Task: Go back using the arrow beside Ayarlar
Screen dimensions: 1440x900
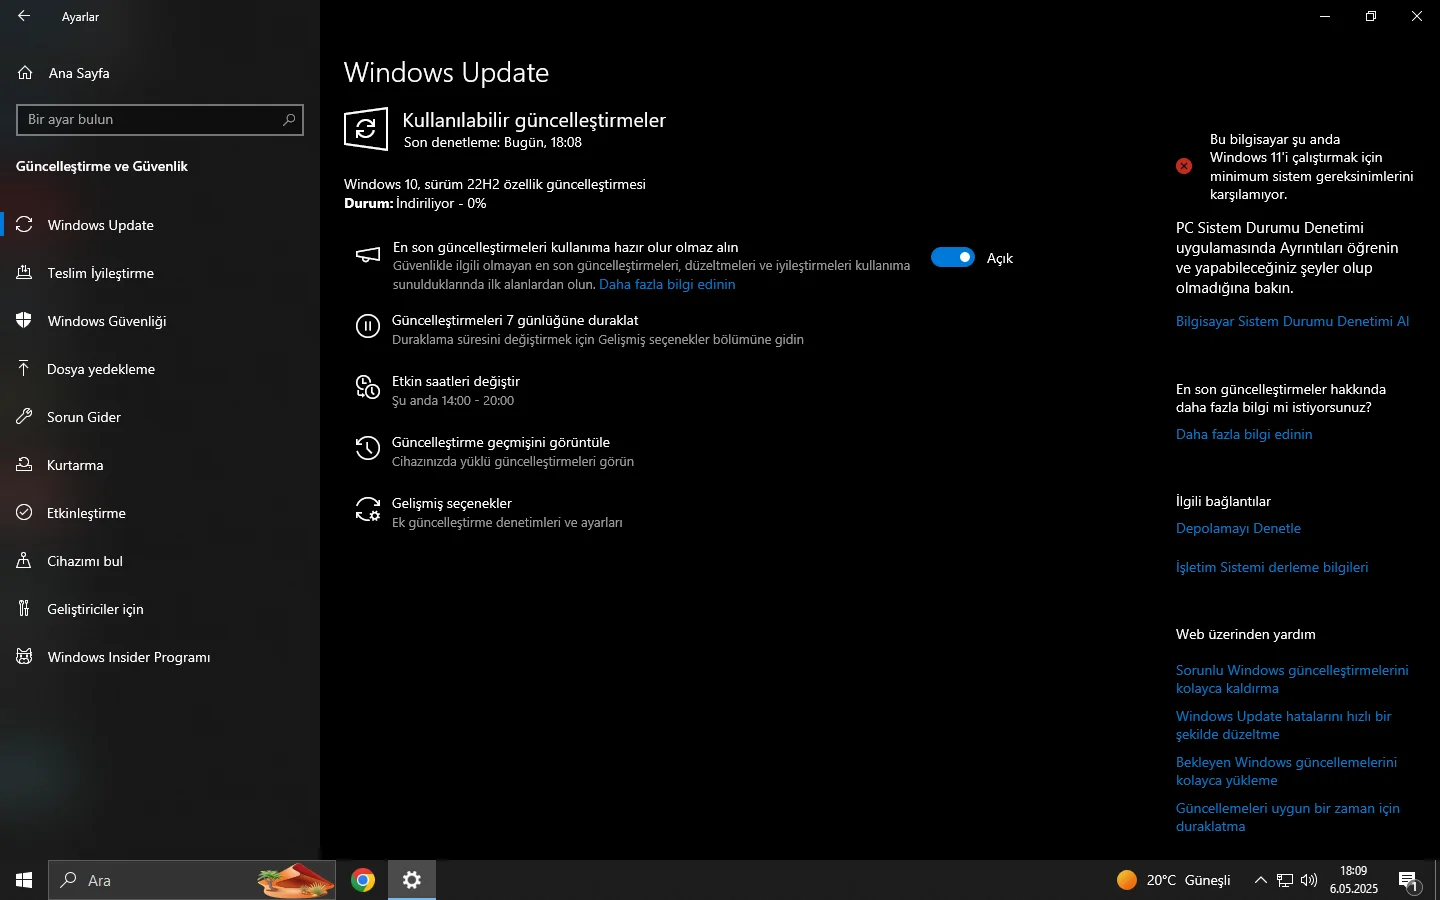Action: coord(24,16)
